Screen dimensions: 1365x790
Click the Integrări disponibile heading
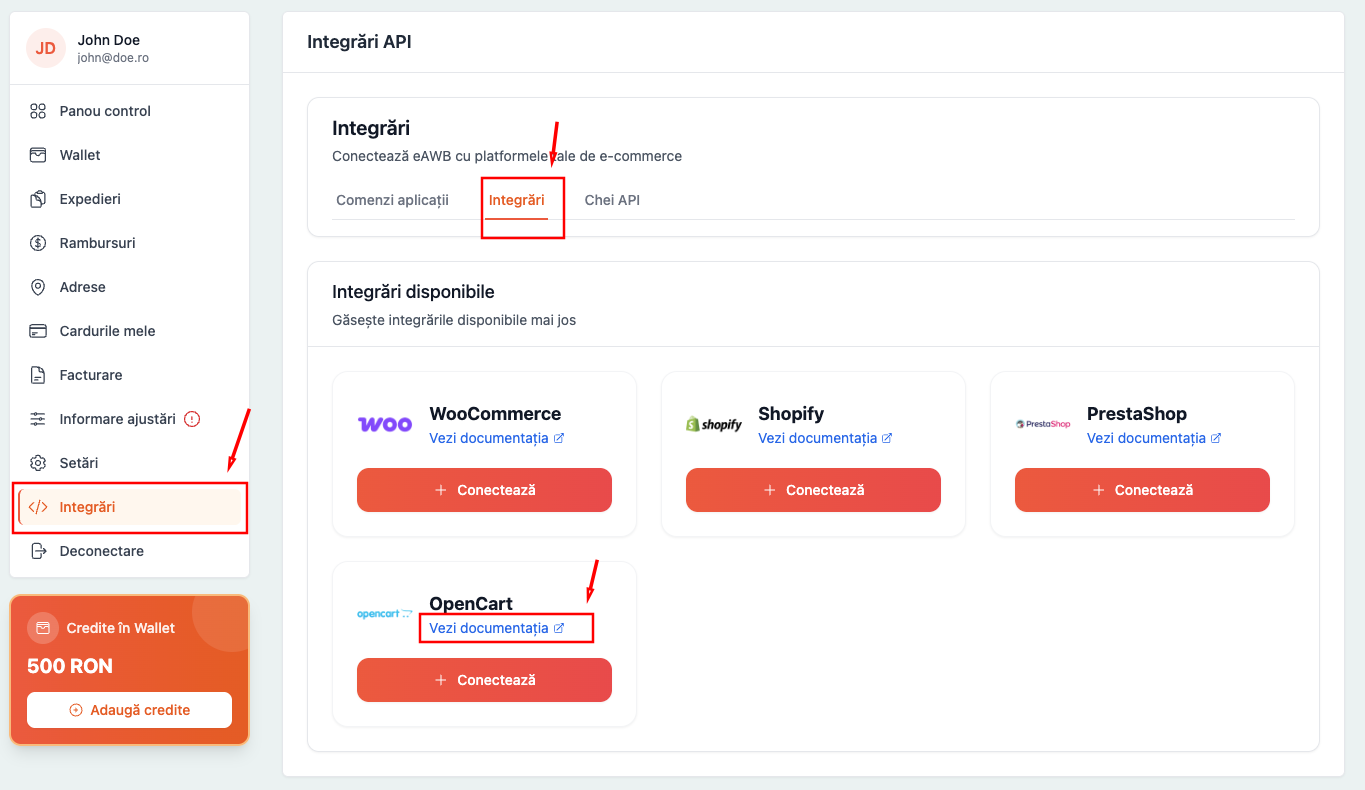(413, 292)
